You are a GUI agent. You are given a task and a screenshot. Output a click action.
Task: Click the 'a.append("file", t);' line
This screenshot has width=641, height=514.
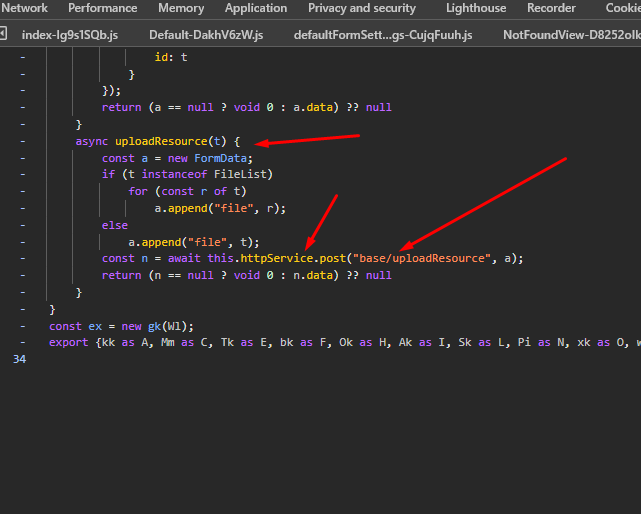tap(194, 242)
